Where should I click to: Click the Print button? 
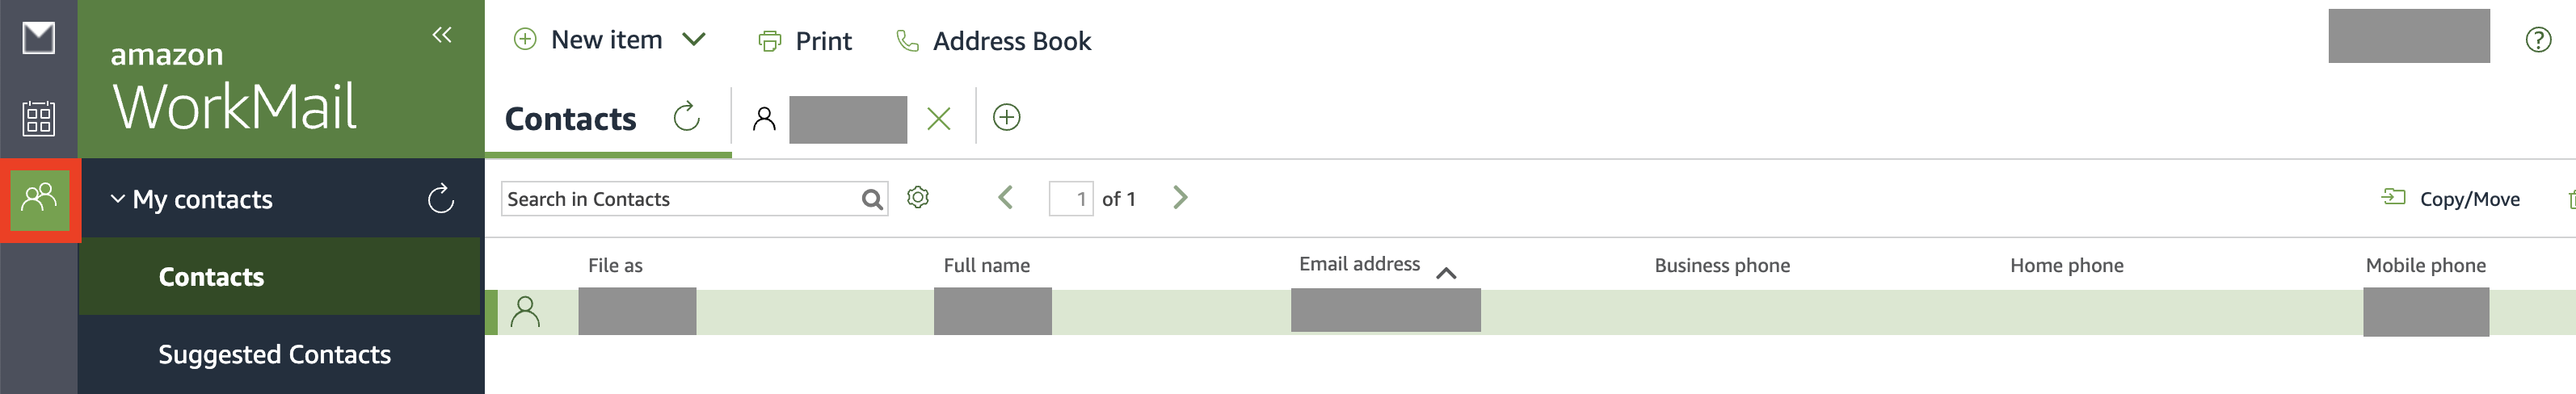click(x=805, y=41)
